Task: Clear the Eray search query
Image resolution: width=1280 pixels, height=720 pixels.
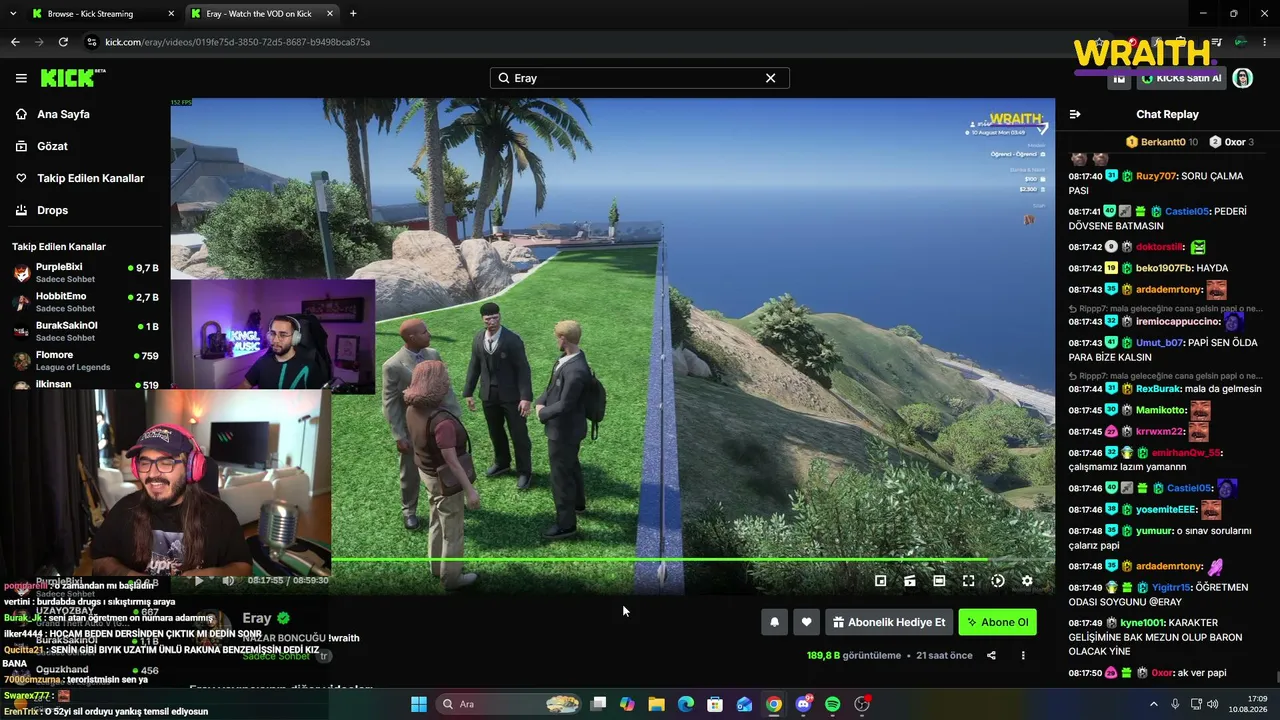Action: (770, 78)
